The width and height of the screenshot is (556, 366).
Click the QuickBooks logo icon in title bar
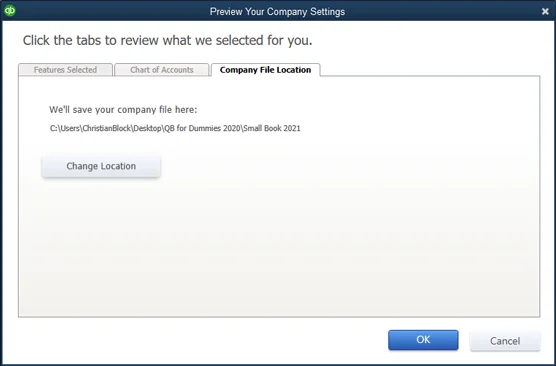(10, 11)
